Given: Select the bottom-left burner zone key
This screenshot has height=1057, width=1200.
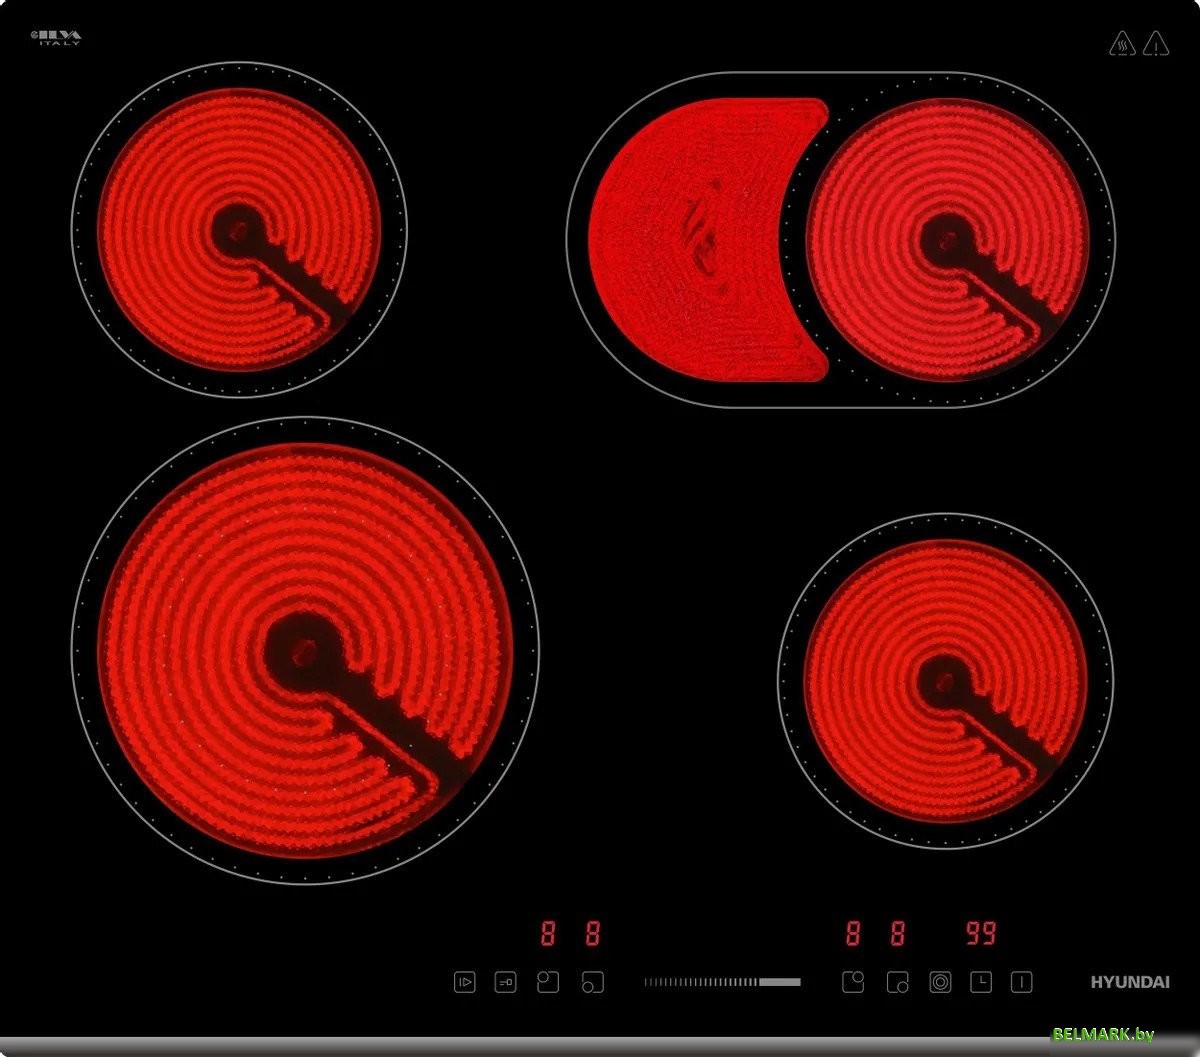Looking at the screenshot, I should click(x=592, y=982).
